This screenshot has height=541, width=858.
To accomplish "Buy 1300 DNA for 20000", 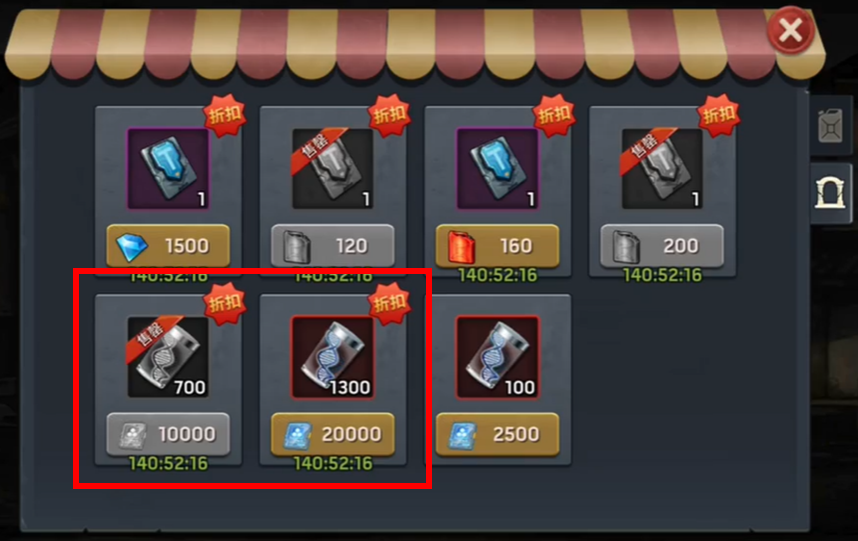I will pos(333,434).
